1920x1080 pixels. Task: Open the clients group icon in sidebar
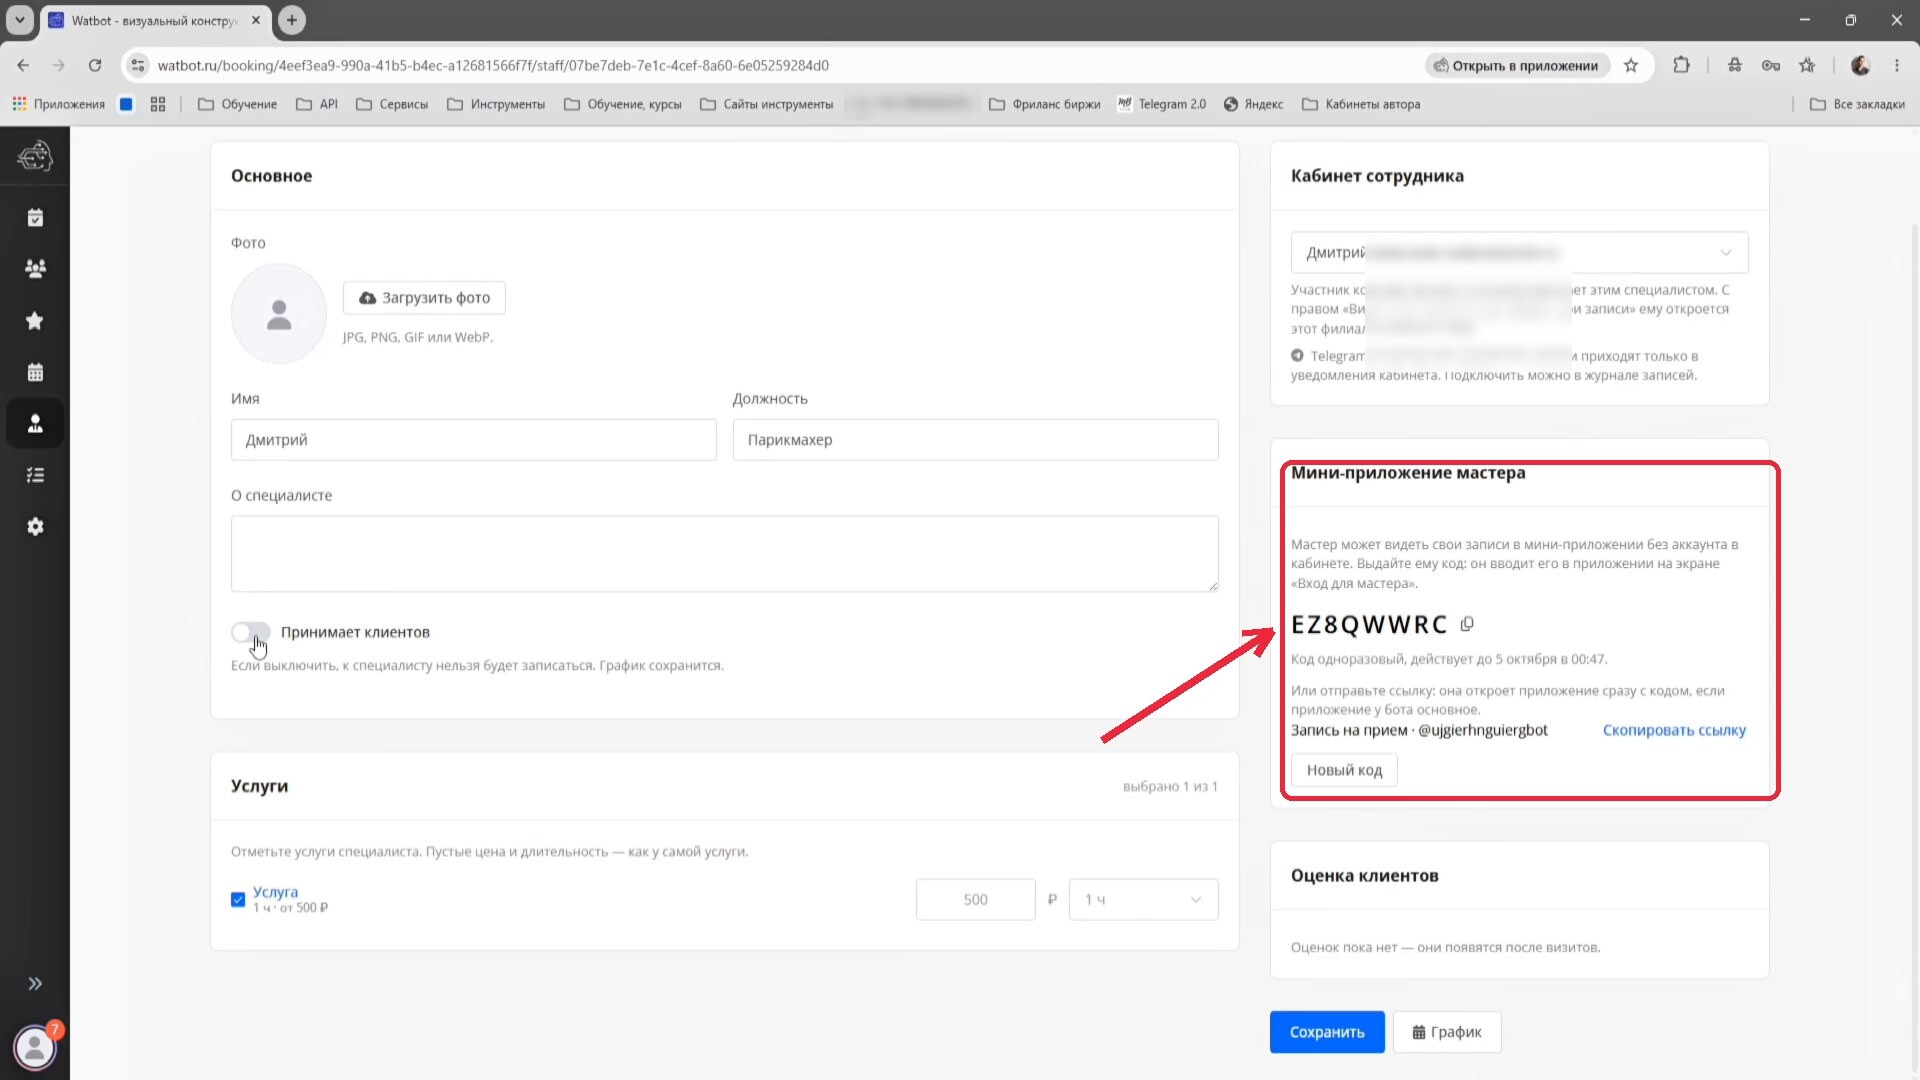coord(35,268)
